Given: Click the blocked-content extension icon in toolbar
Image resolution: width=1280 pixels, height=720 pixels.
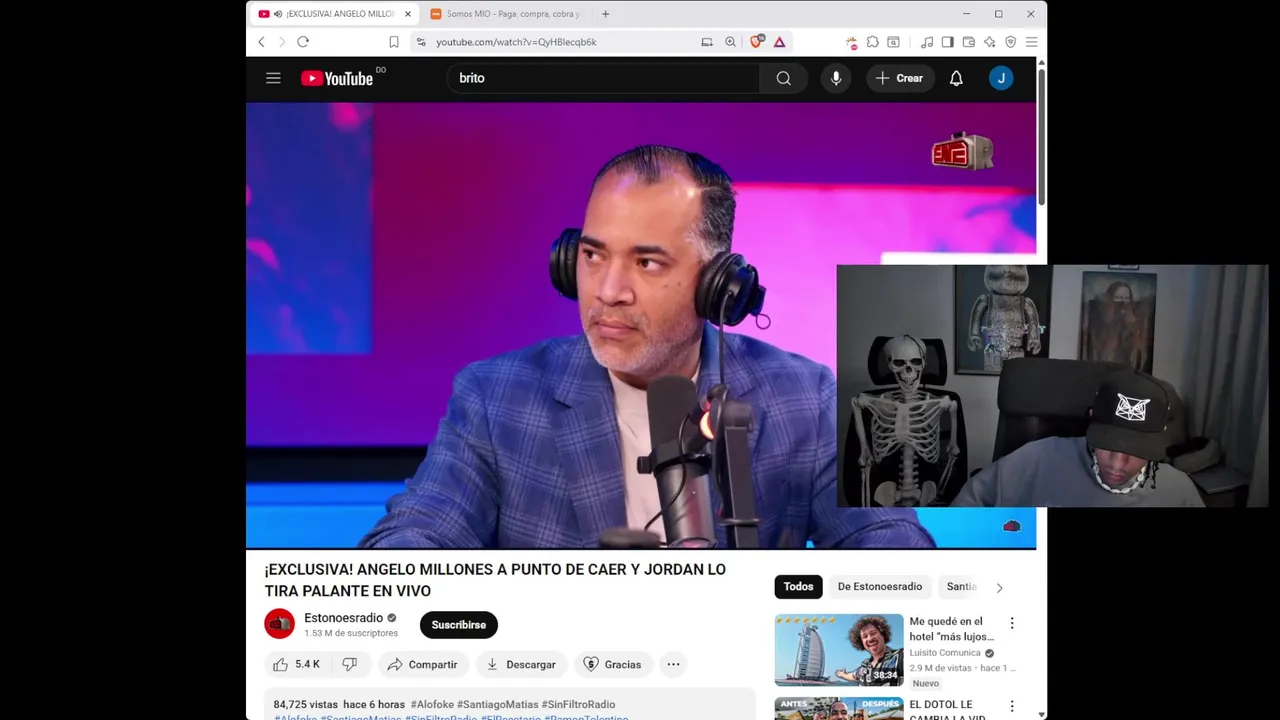Looking at the screenshot, I should point(851,42).
